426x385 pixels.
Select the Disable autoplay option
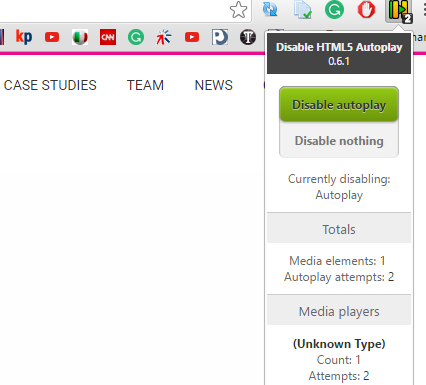pos(339,104)
